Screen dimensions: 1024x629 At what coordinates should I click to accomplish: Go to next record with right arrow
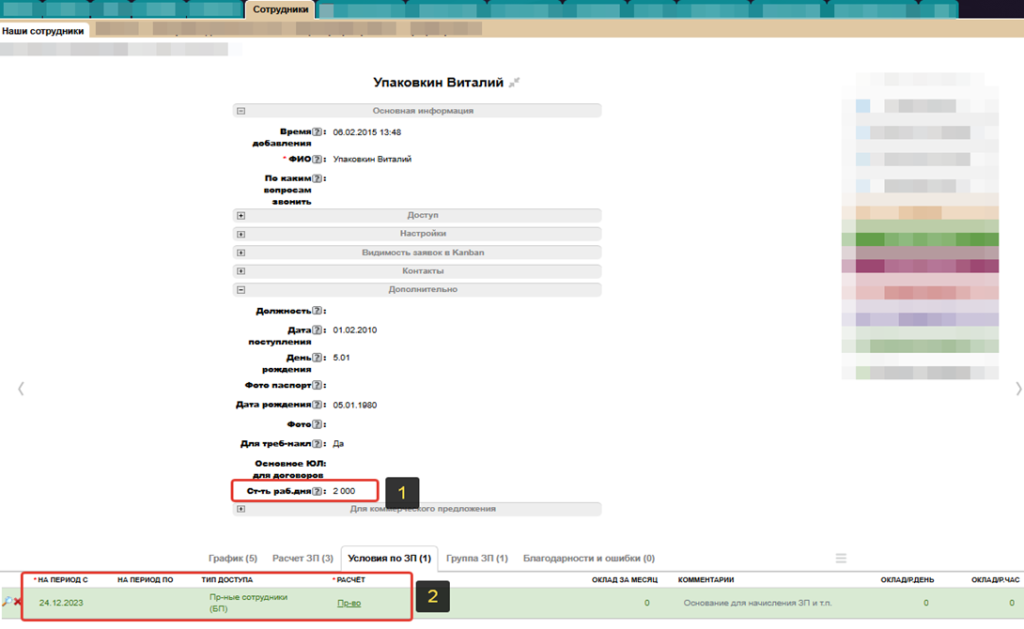coord(1018,389)
